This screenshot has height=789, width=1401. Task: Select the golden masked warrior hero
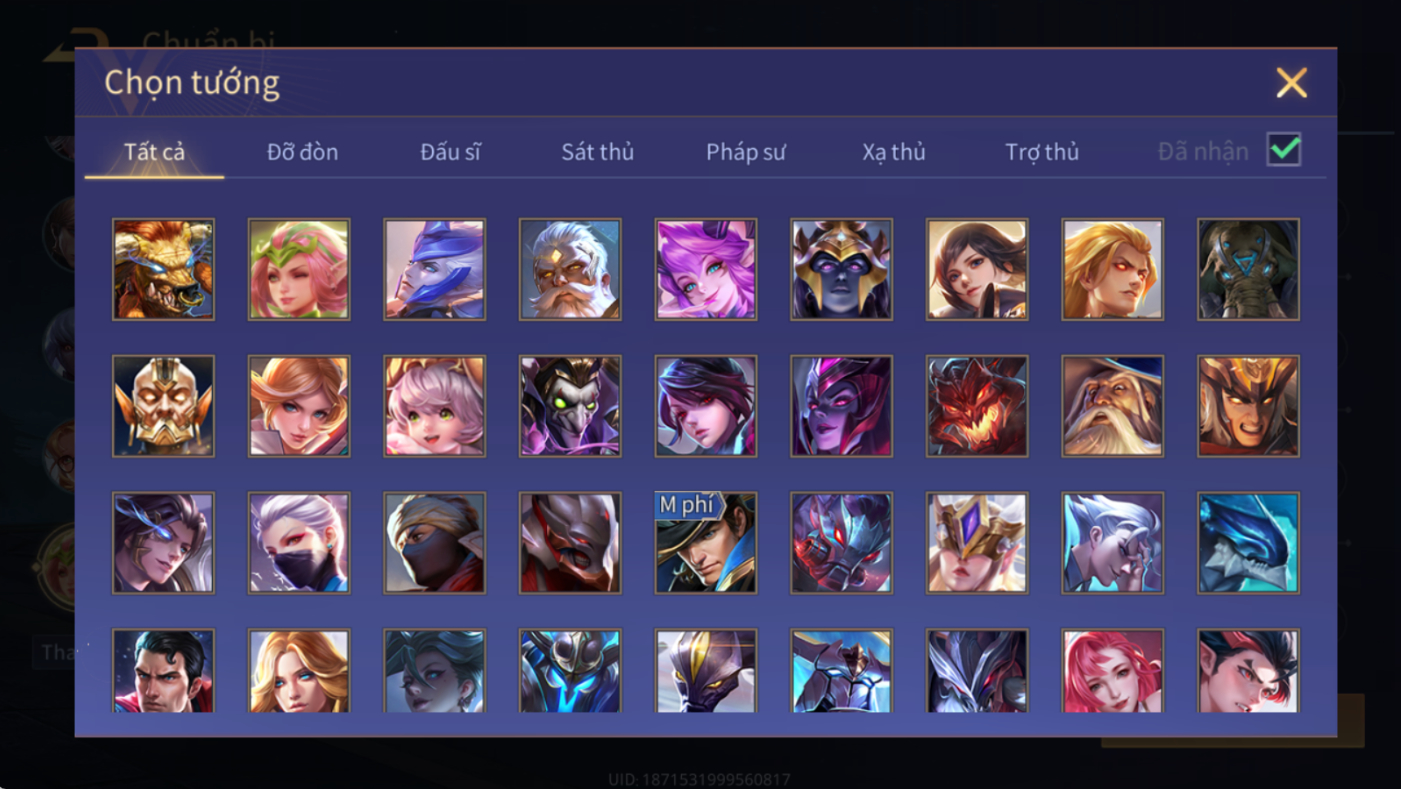[x=163, y=406]
